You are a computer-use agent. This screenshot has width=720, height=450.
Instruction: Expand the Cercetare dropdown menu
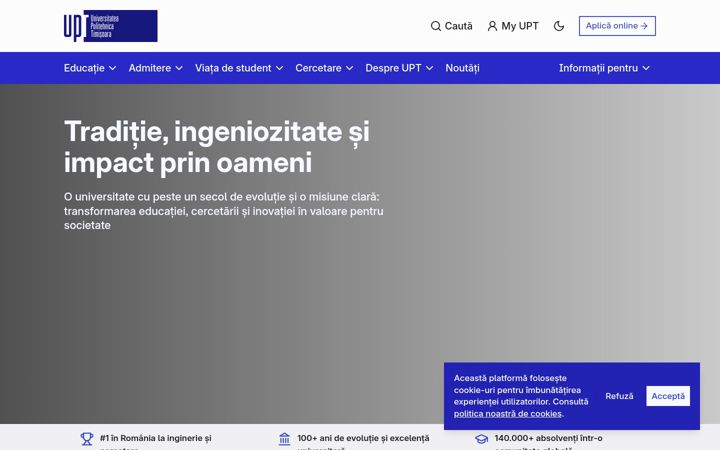coord(324,68)
